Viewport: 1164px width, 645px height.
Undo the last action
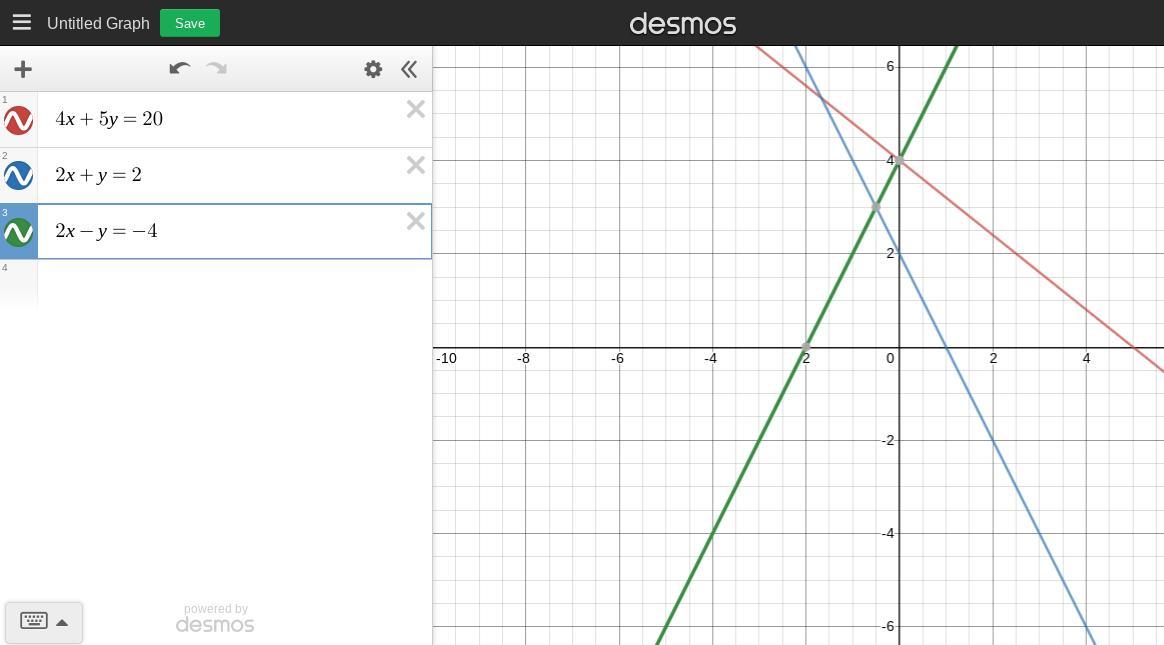coord(180,69)
